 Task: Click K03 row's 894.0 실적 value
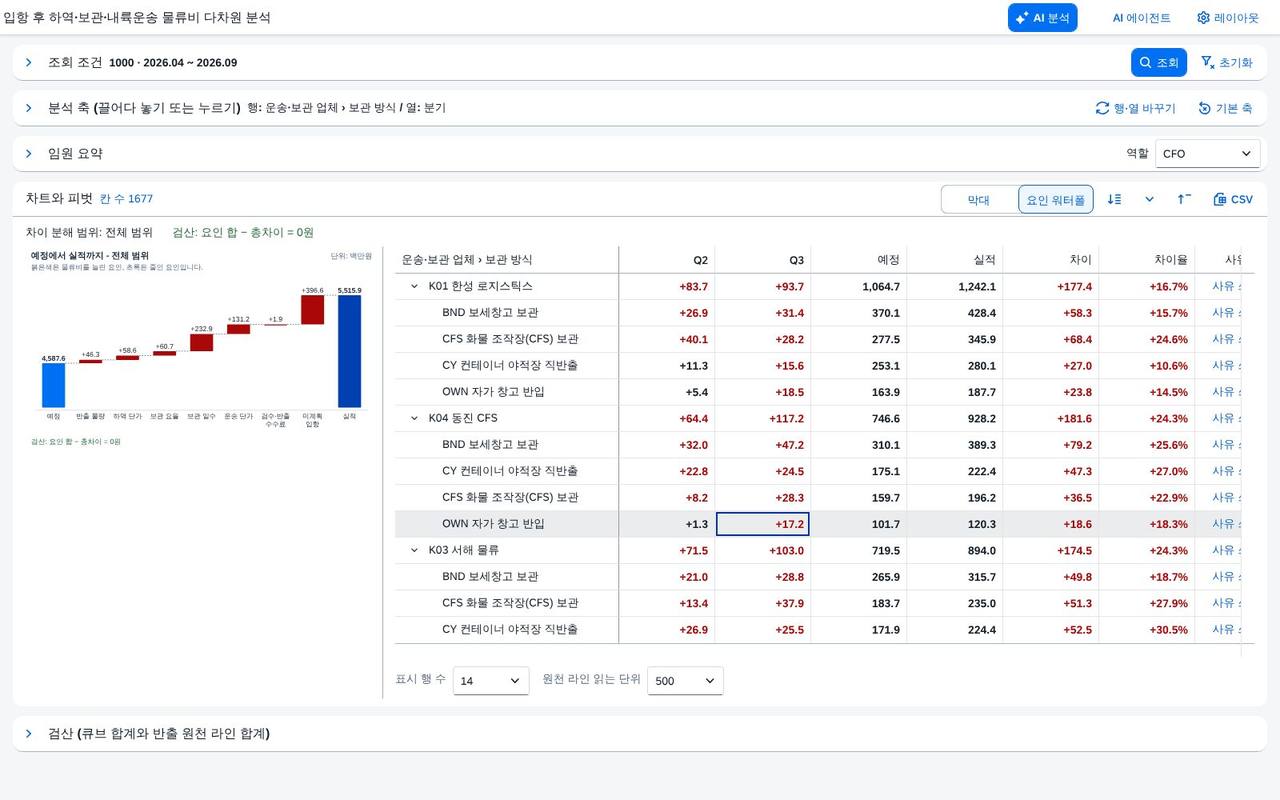[x=955, y=550]
